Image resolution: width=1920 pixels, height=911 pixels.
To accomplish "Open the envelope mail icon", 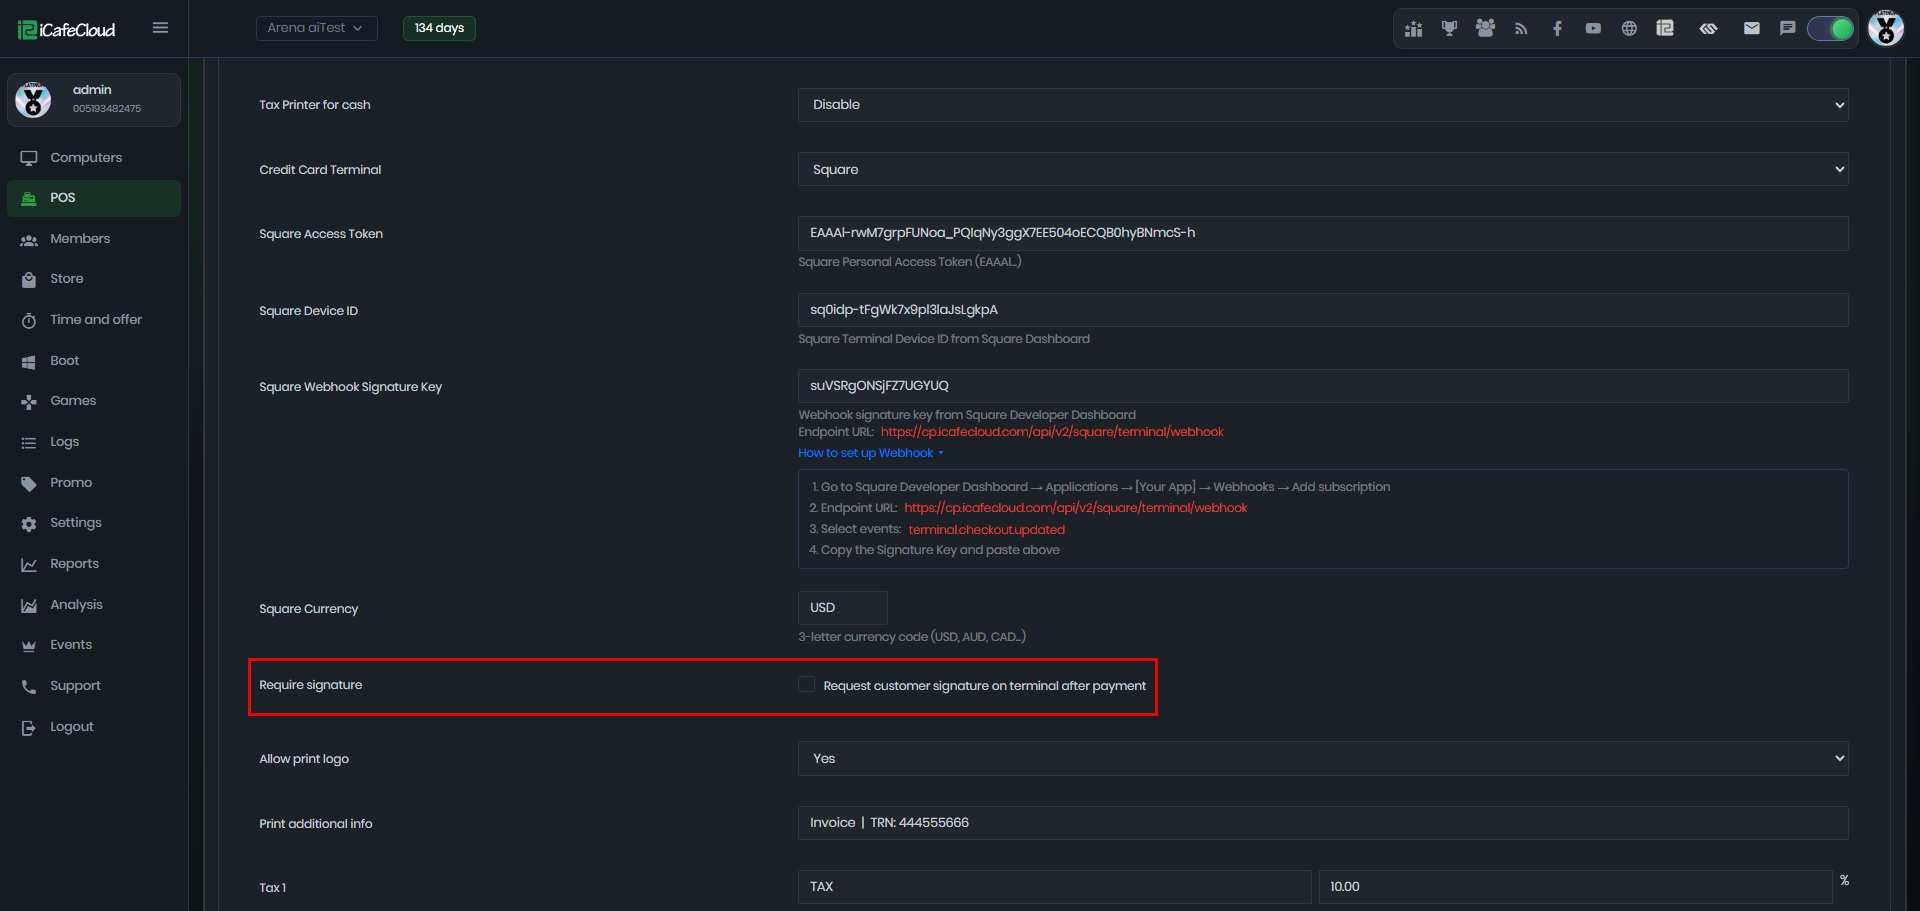I will (1751, 29).
